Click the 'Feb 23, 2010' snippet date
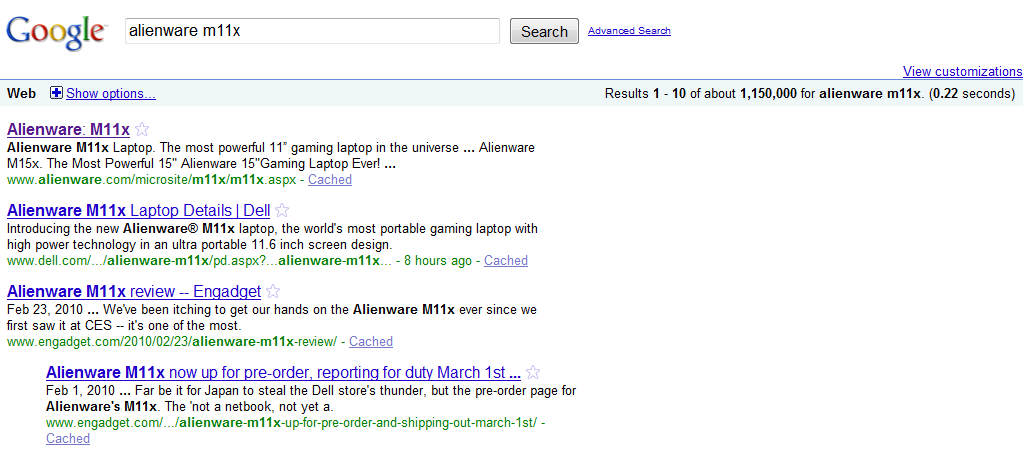1030x453 pixels. click(x=43, y=309)
